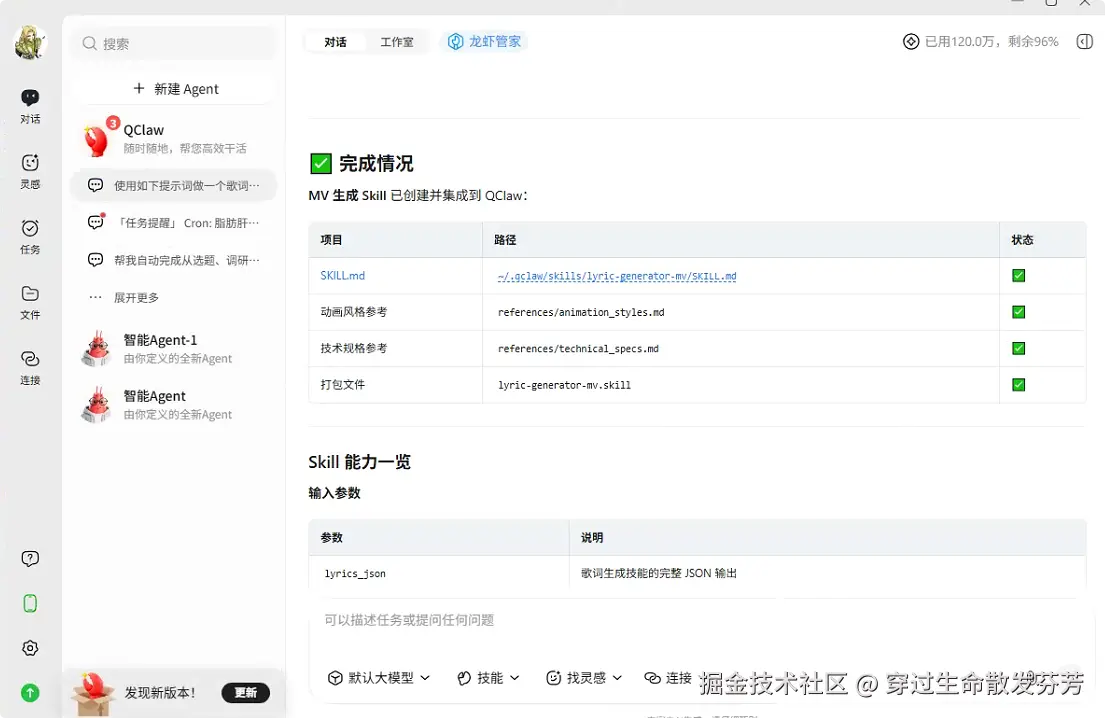Open the 龙虾管家 tab
The image size is (1105, 718).
484,42
